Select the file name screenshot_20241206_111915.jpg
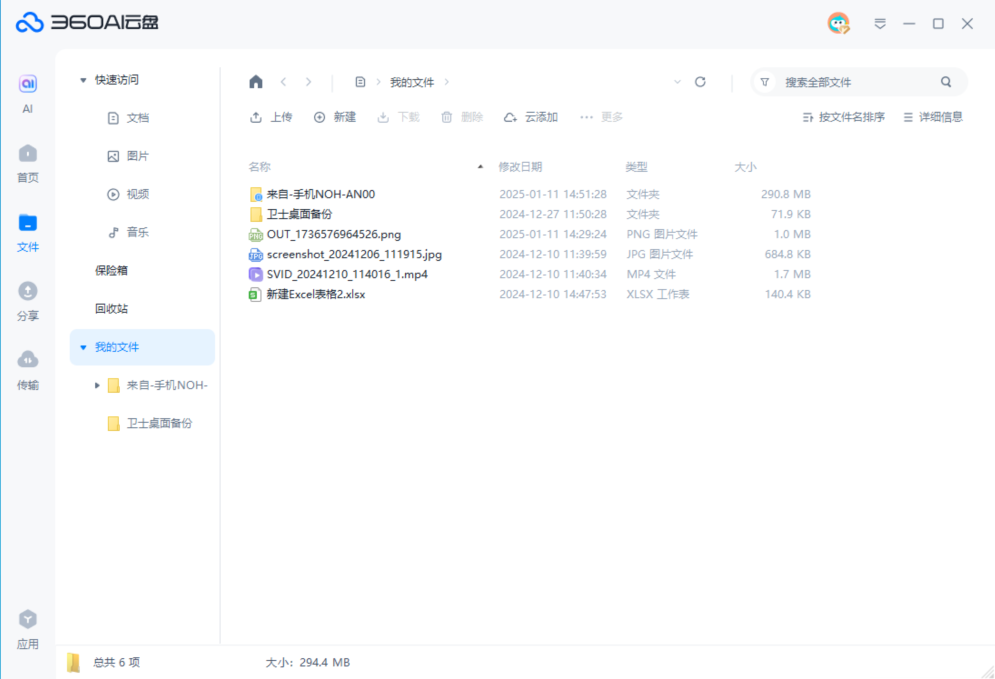The height and width of the screenshot is (679, 995). click(x=354, y=254)
